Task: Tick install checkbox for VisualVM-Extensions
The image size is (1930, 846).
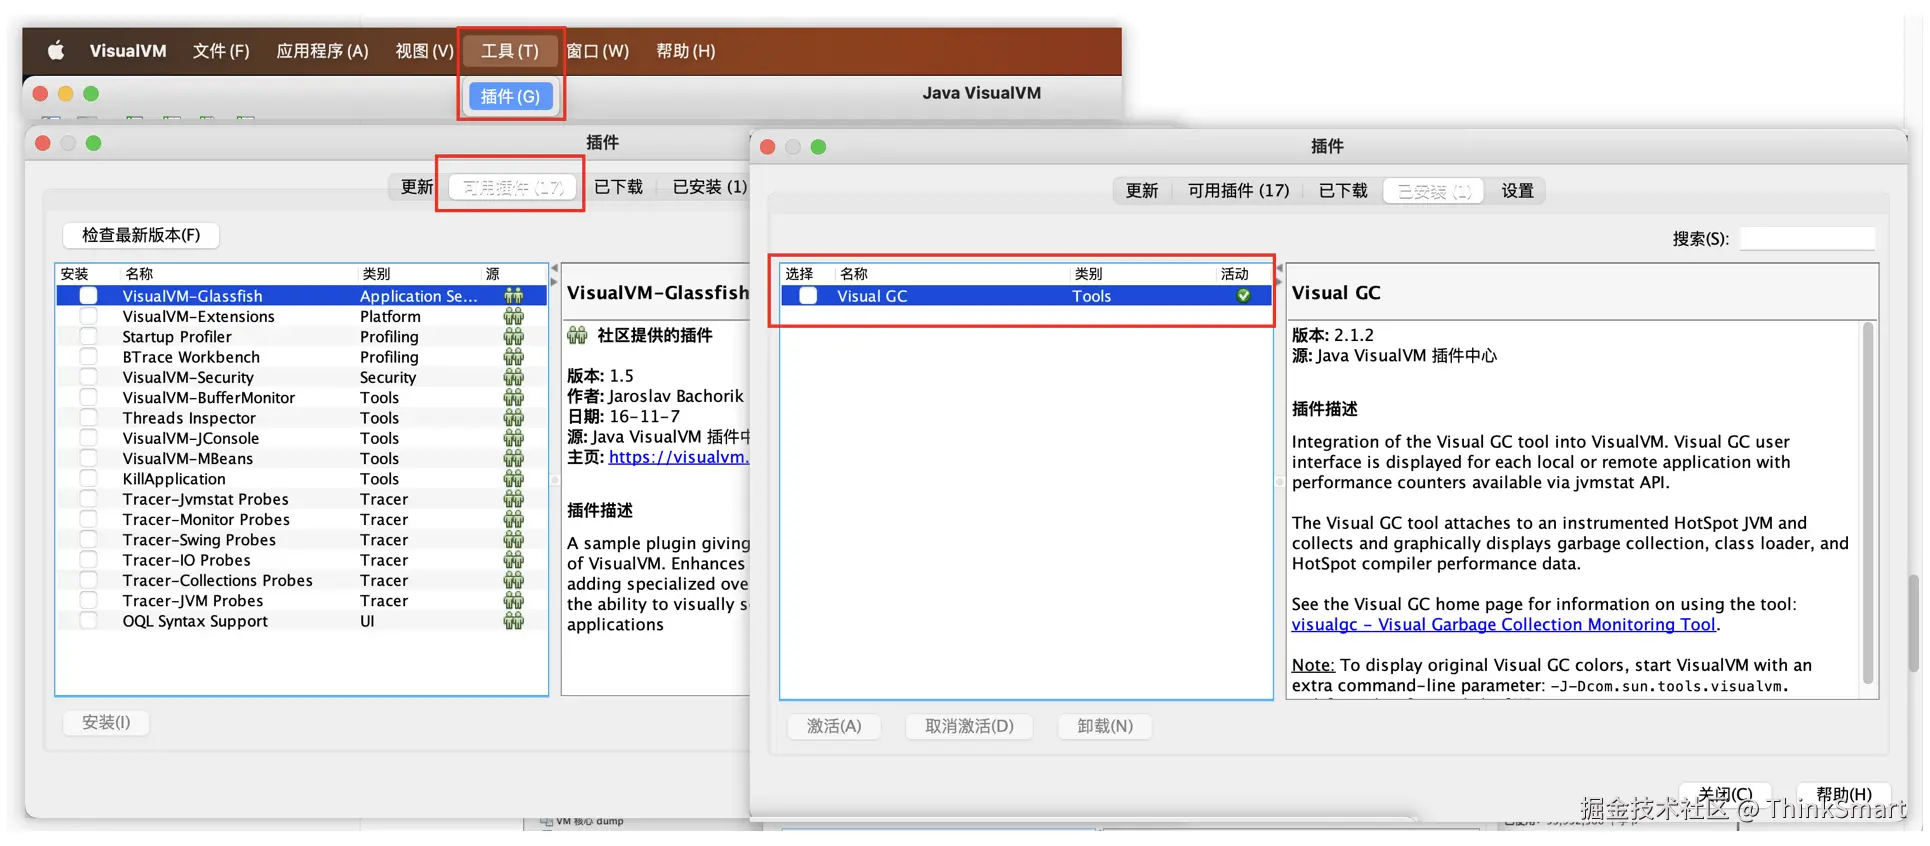Action: pos(89,316)
